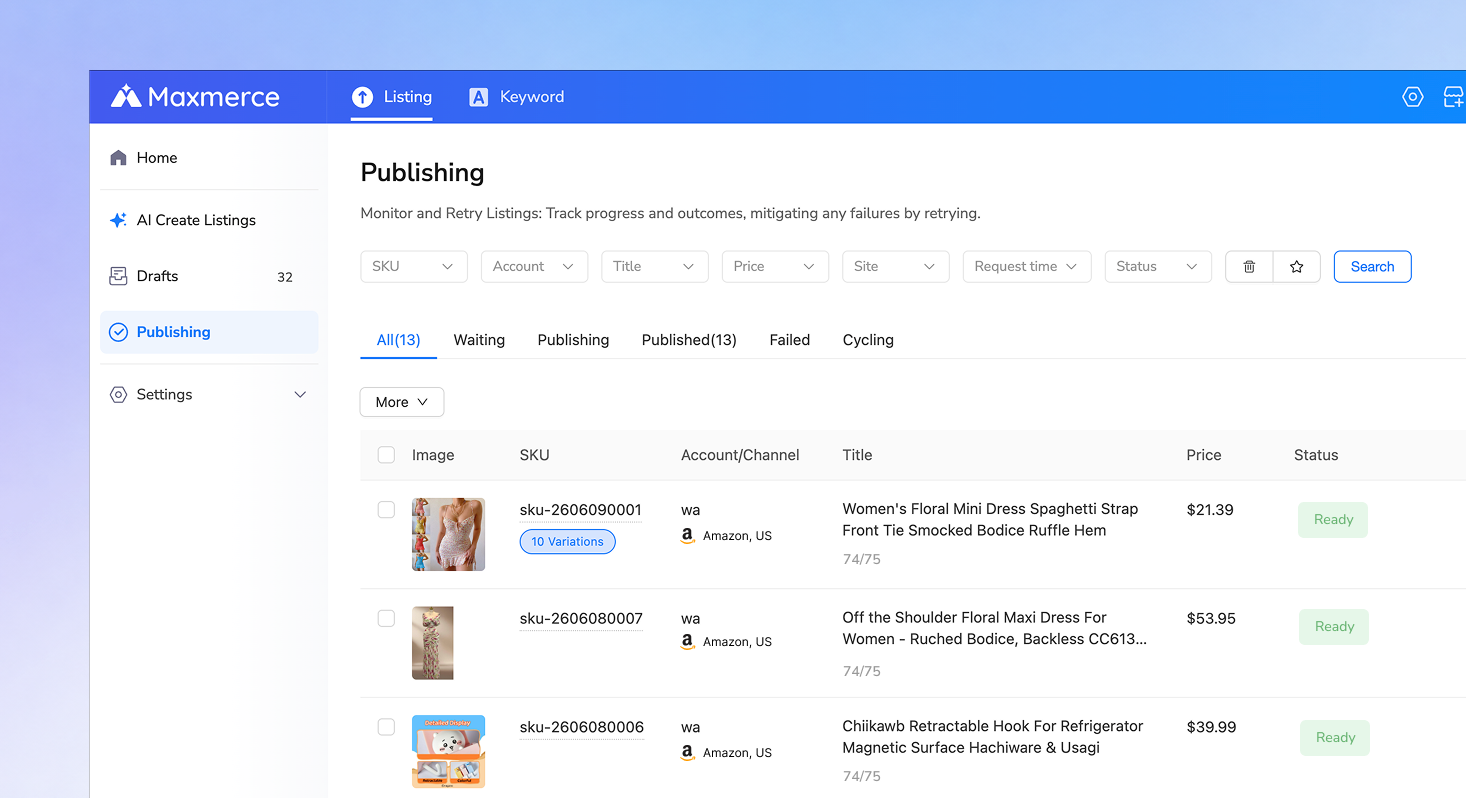Select the Failed tab
The height and width of the screenshot is (798, 1466).
[x=790, y=340]
